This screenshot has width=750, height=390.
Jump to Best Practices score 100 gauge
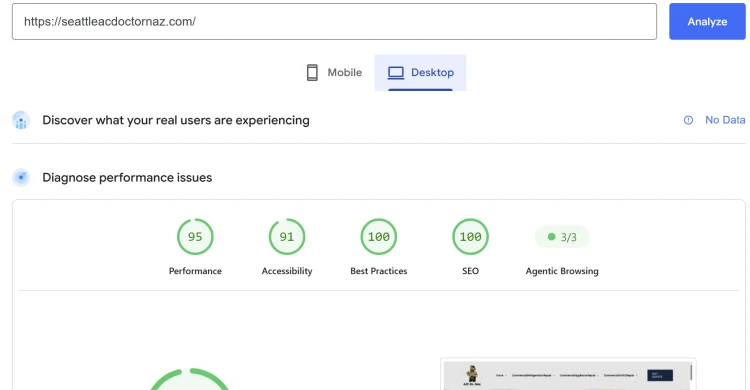(379, 236)
